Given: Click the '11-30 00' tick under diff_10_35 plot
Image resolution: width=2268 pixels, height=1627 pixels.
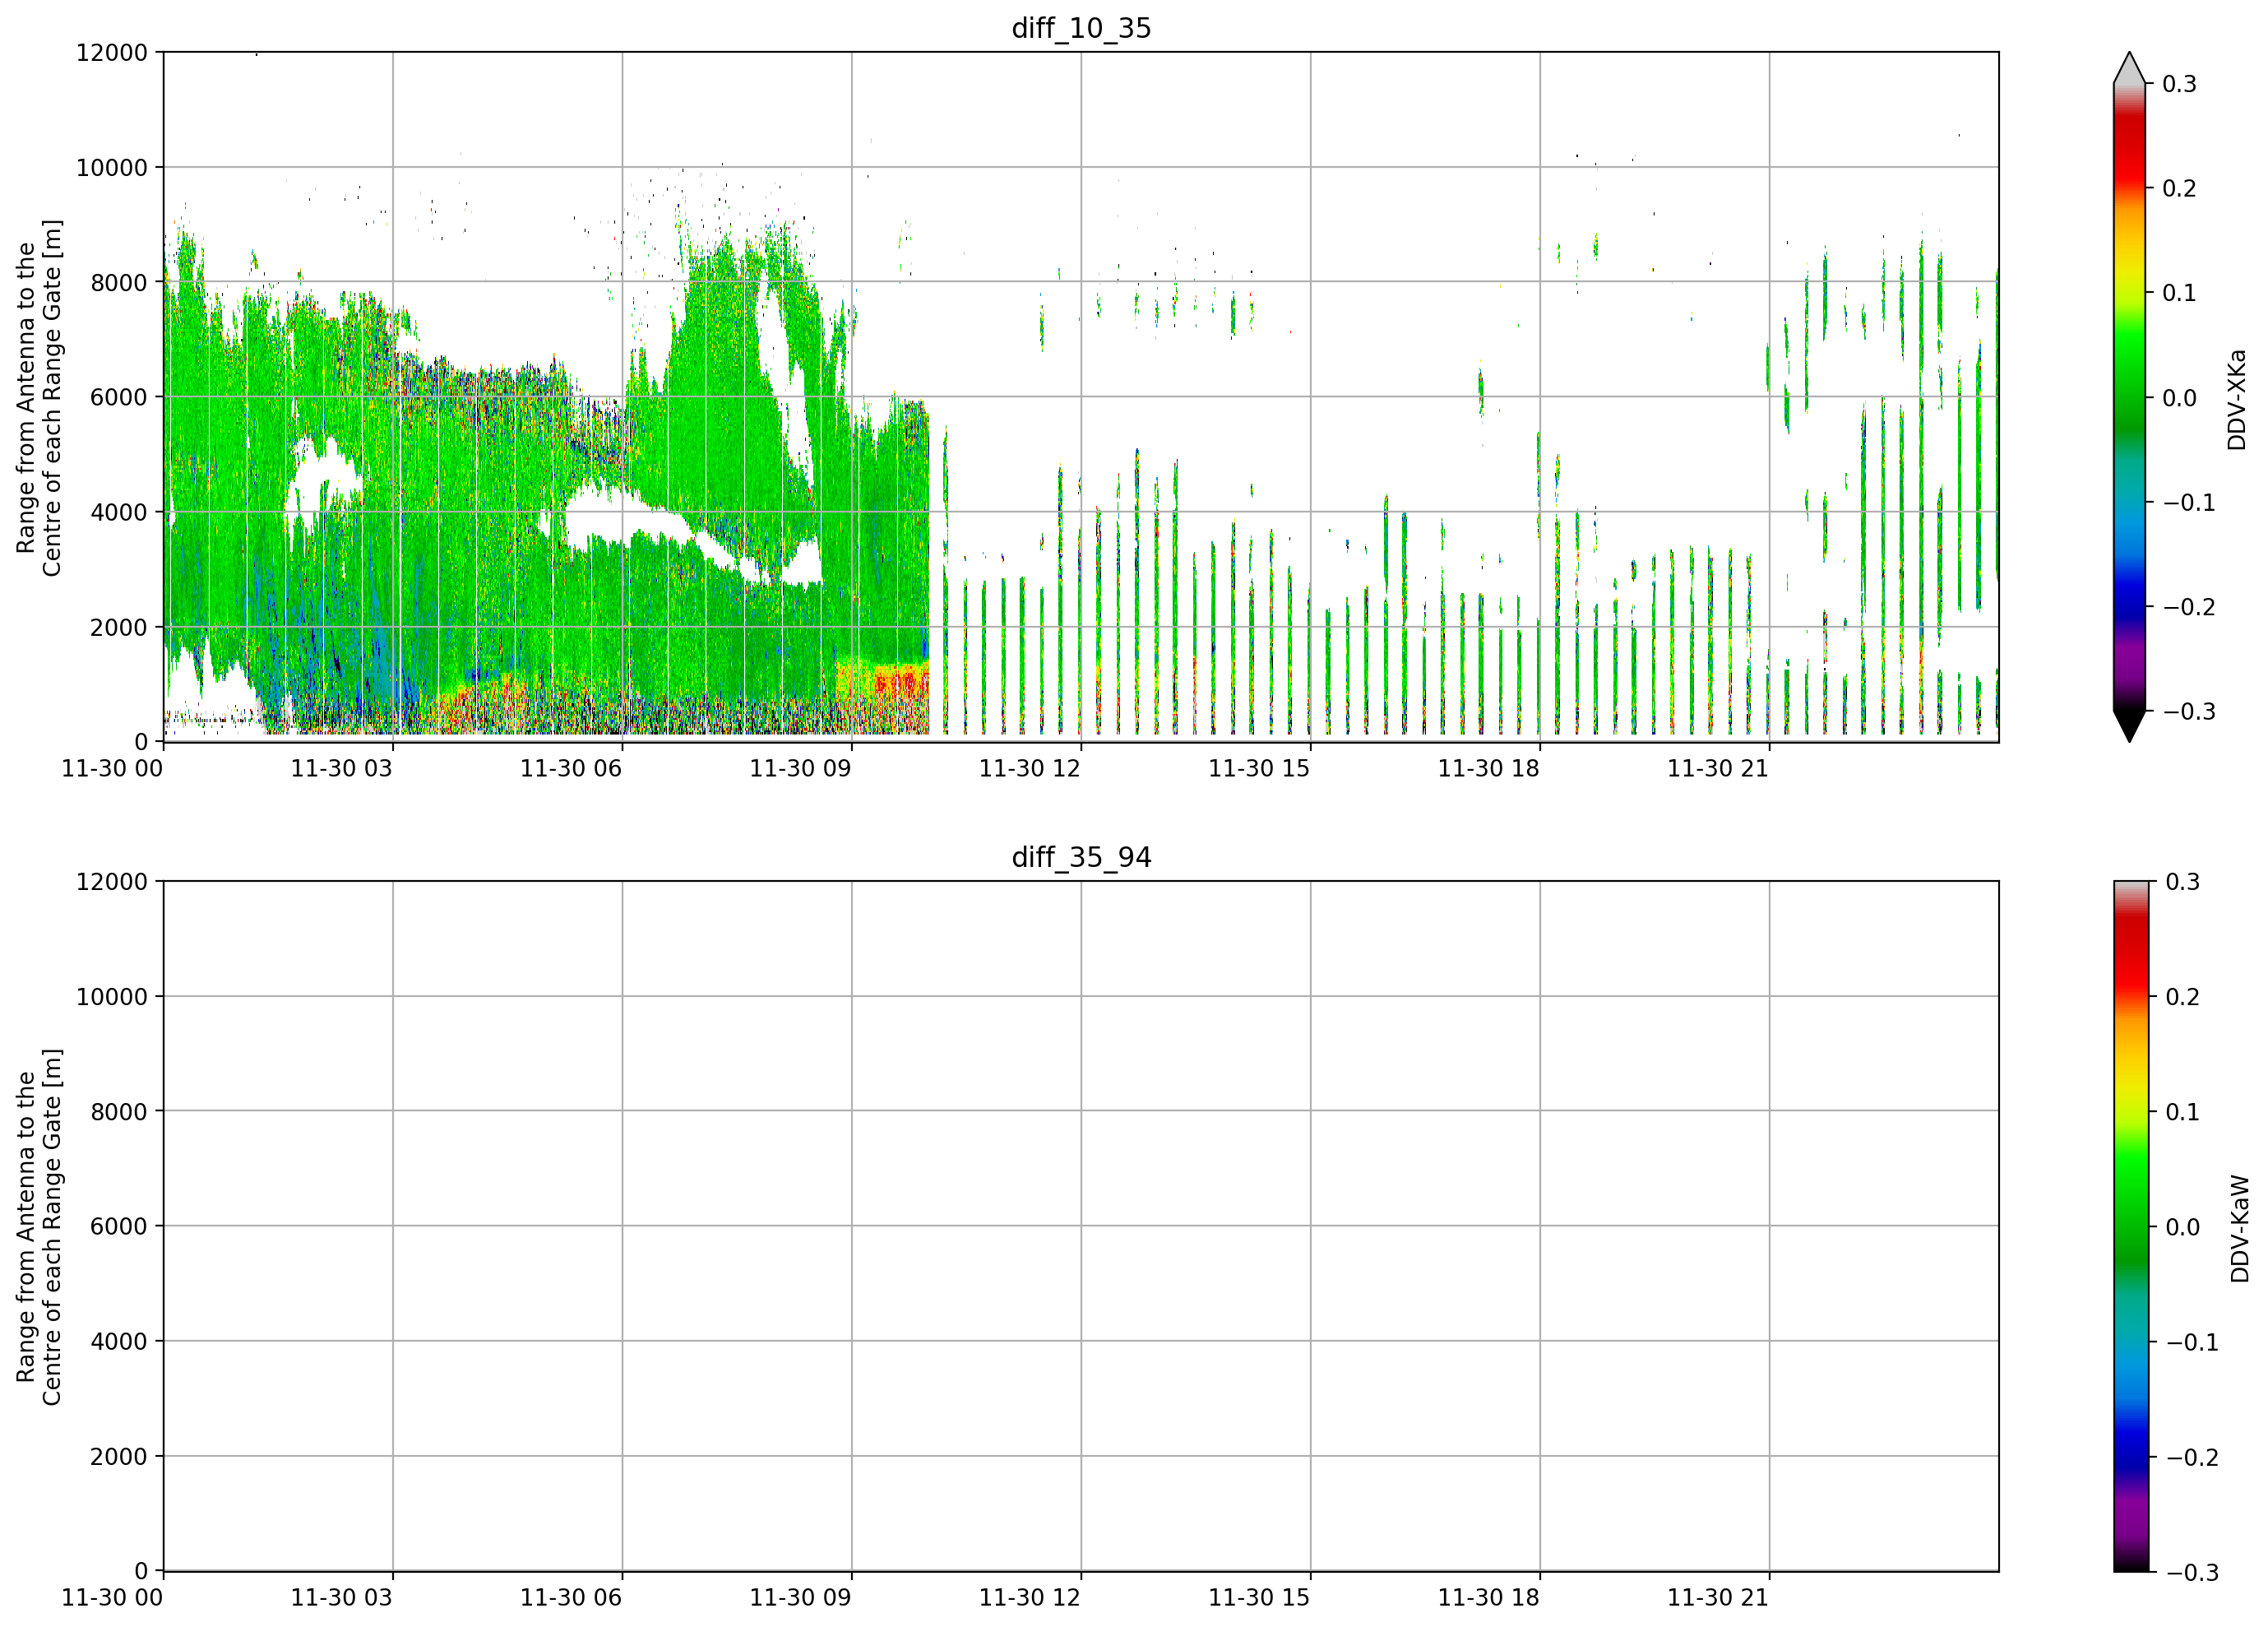Looking at the screenshot, I should [x=112, y=768].
